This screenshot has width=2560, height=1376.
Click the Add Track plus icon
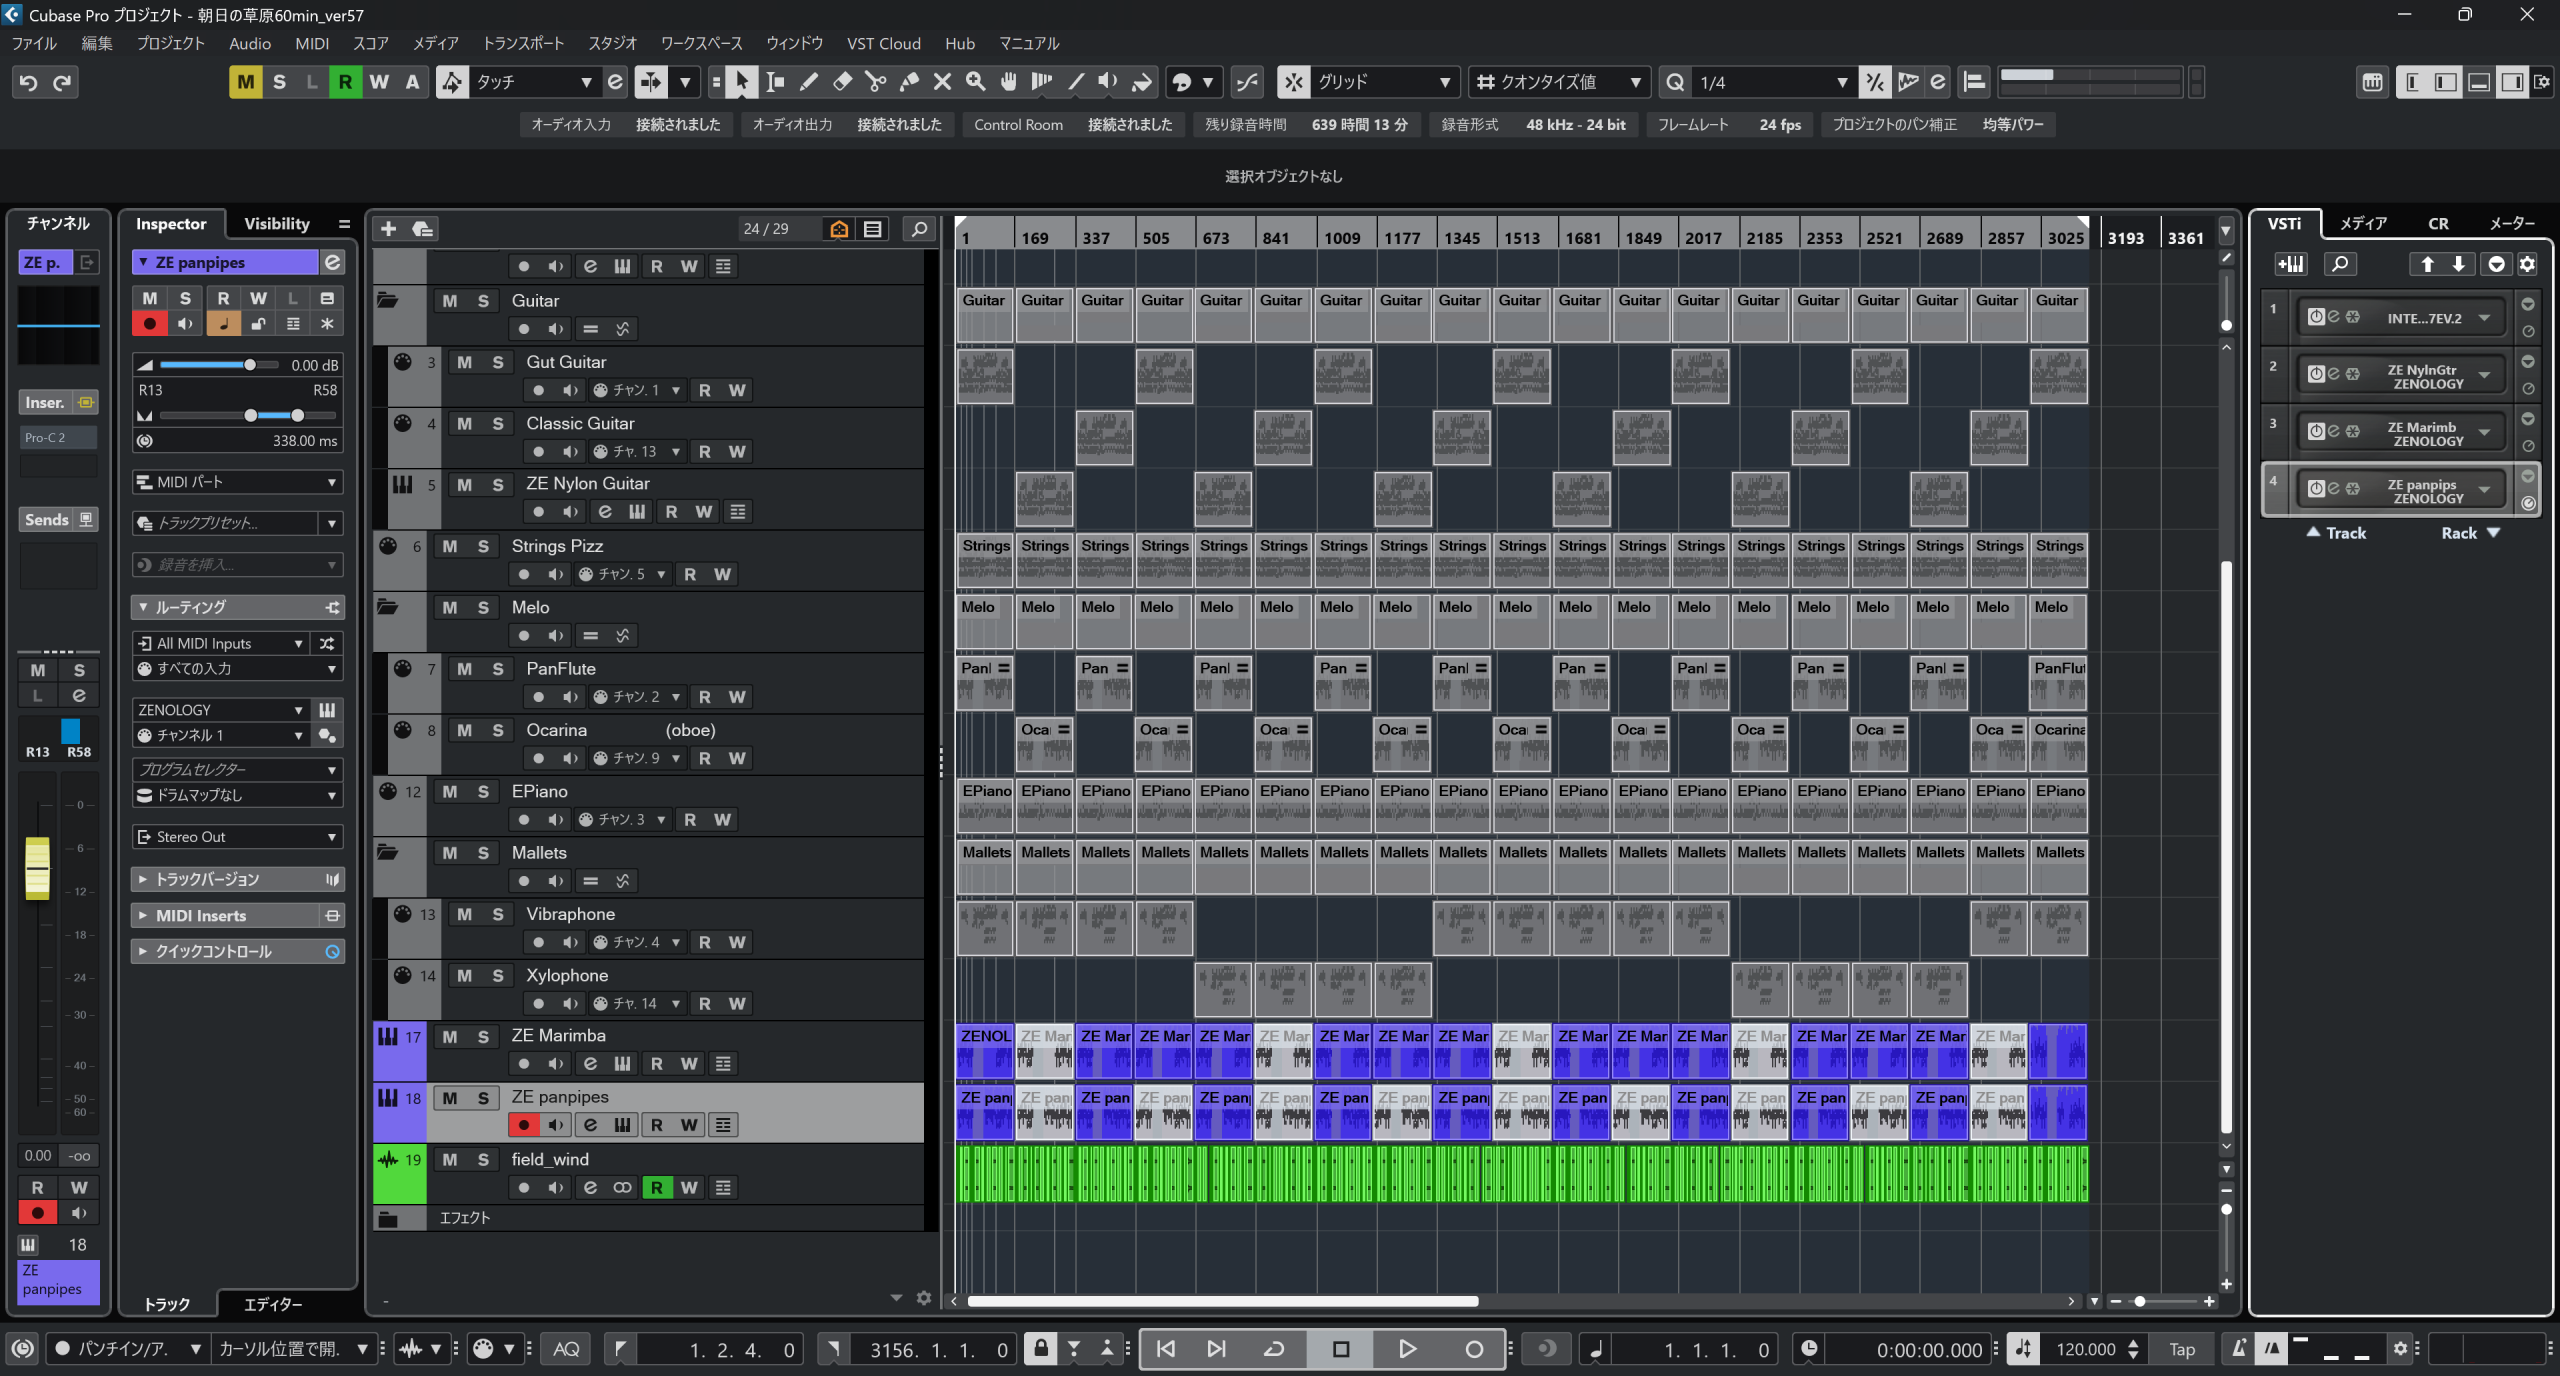(389, 229)
